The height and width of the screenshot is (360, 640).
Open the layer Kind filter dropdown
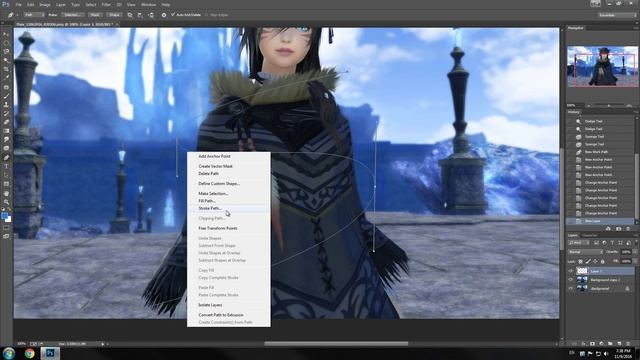coord(579,243)
